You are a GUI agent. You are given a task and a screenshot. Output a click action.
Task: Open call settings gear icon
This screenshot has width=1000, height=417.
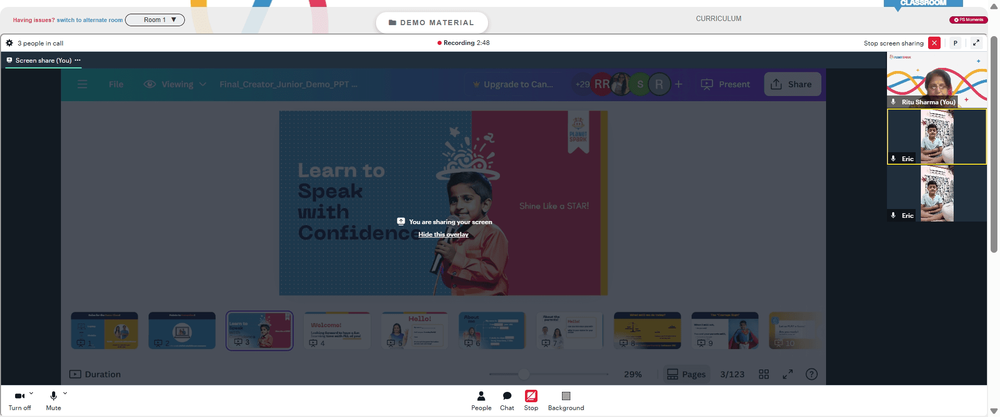click(x=10, y=43)
